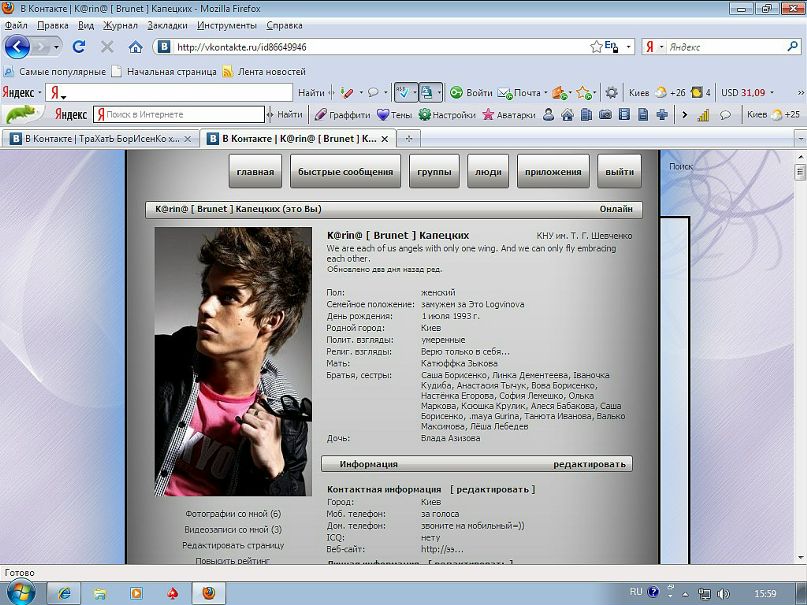Open Фотографии со мной (6)

pos(233,514)
